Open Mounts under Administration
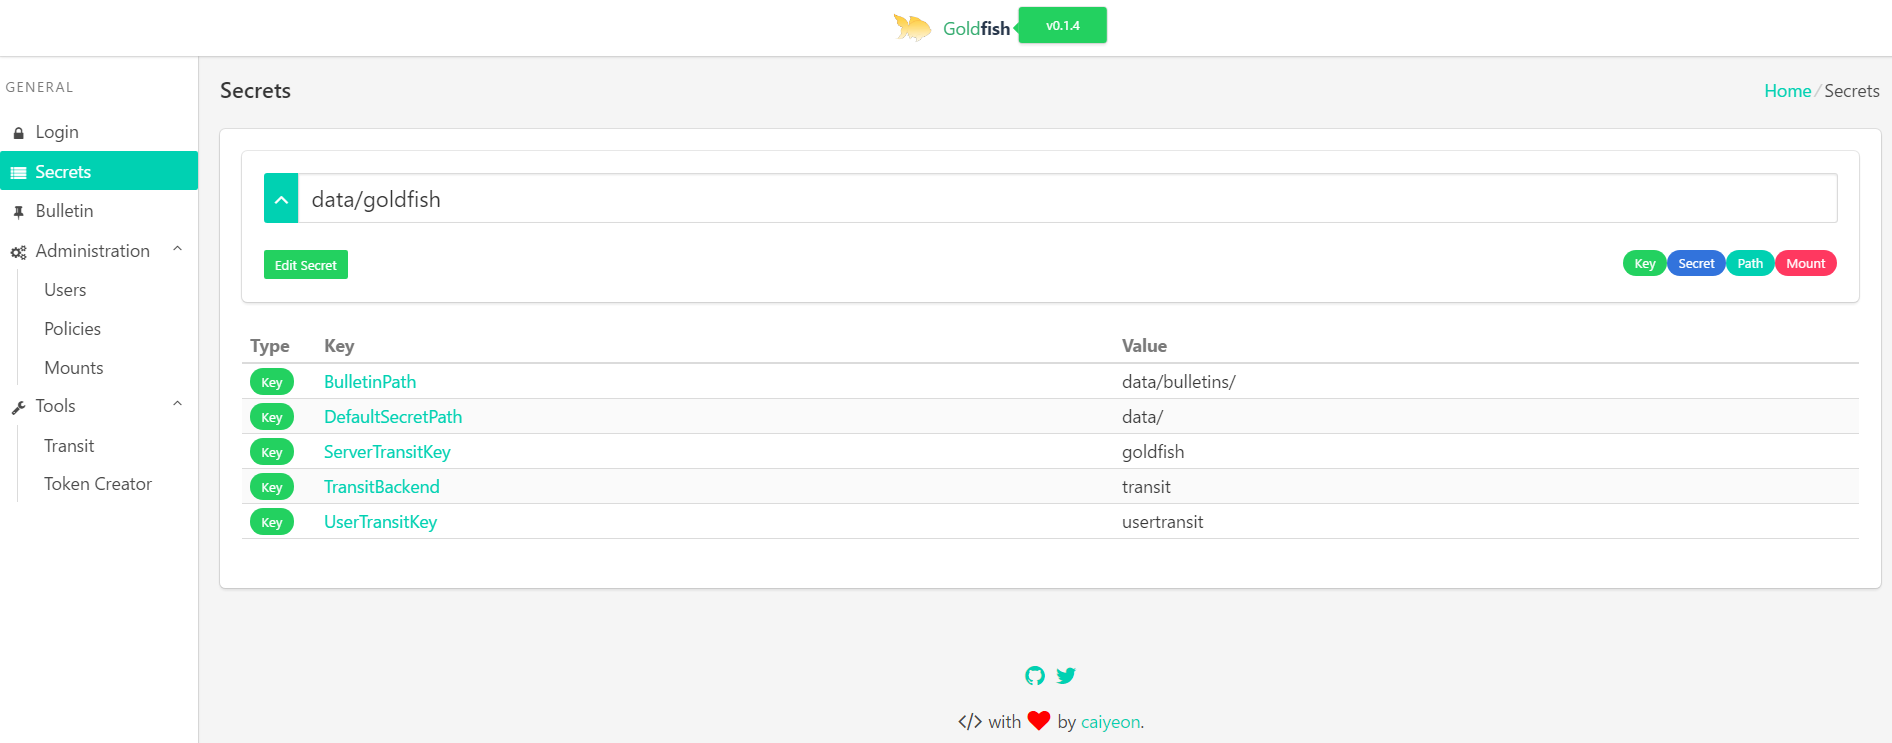This screenshot has width=1892, height=743. 74,368
